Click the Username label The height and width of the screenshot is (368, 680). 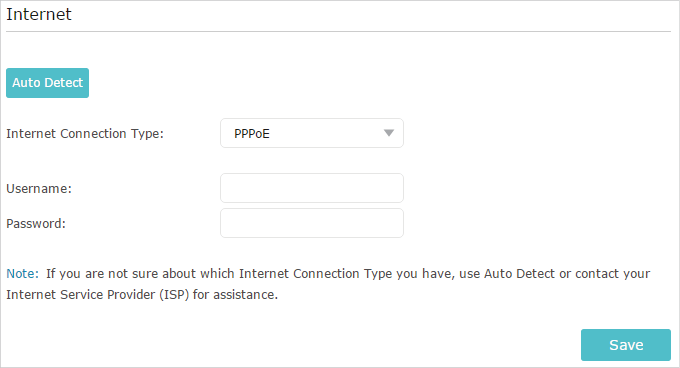(x=39, y=189)
